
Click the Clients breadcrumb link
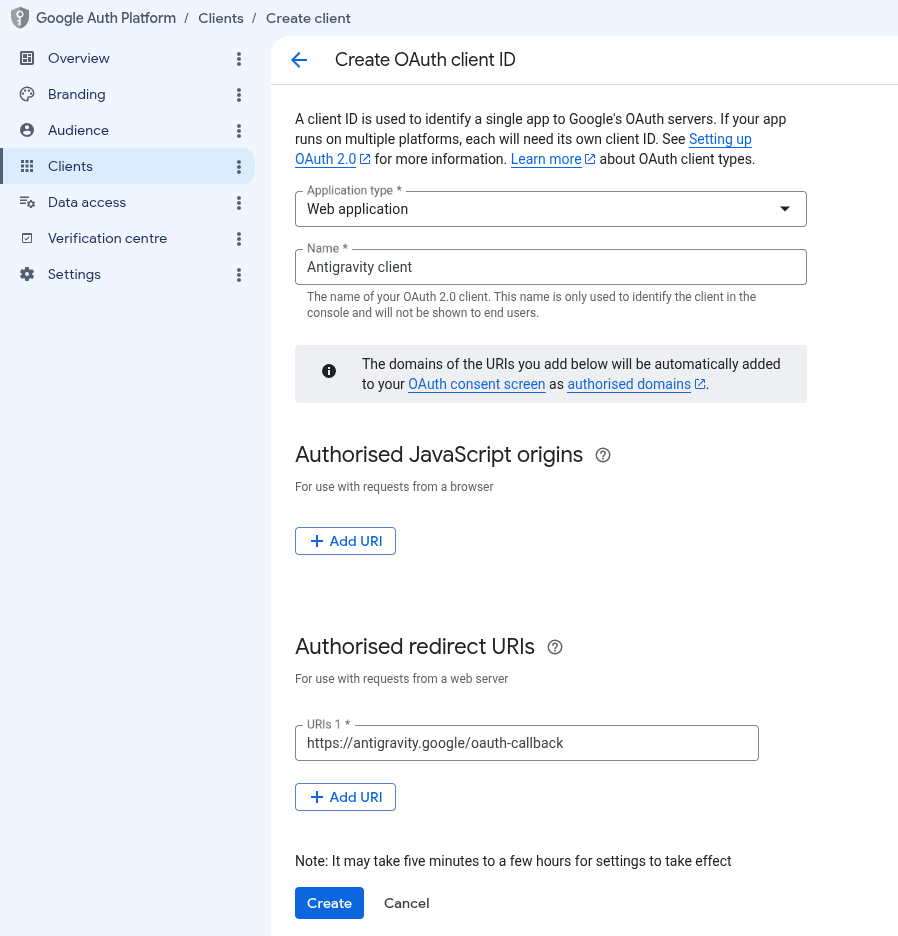221,19
